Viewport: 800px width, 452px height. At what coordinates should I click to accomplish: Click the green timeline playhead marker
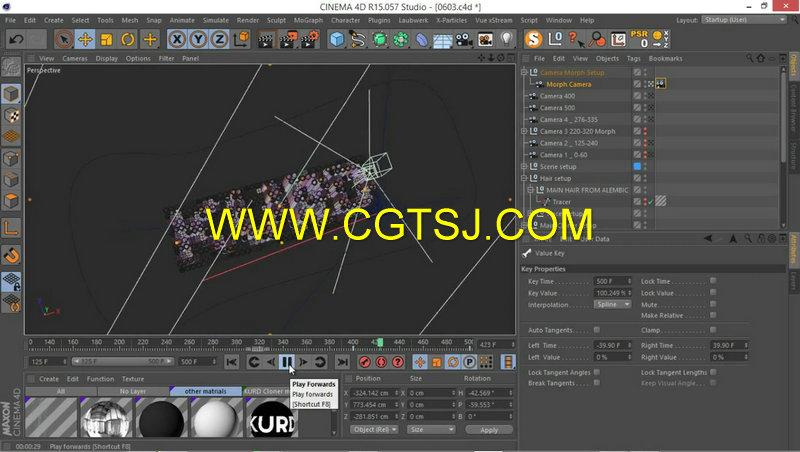(x=380, y=342)
